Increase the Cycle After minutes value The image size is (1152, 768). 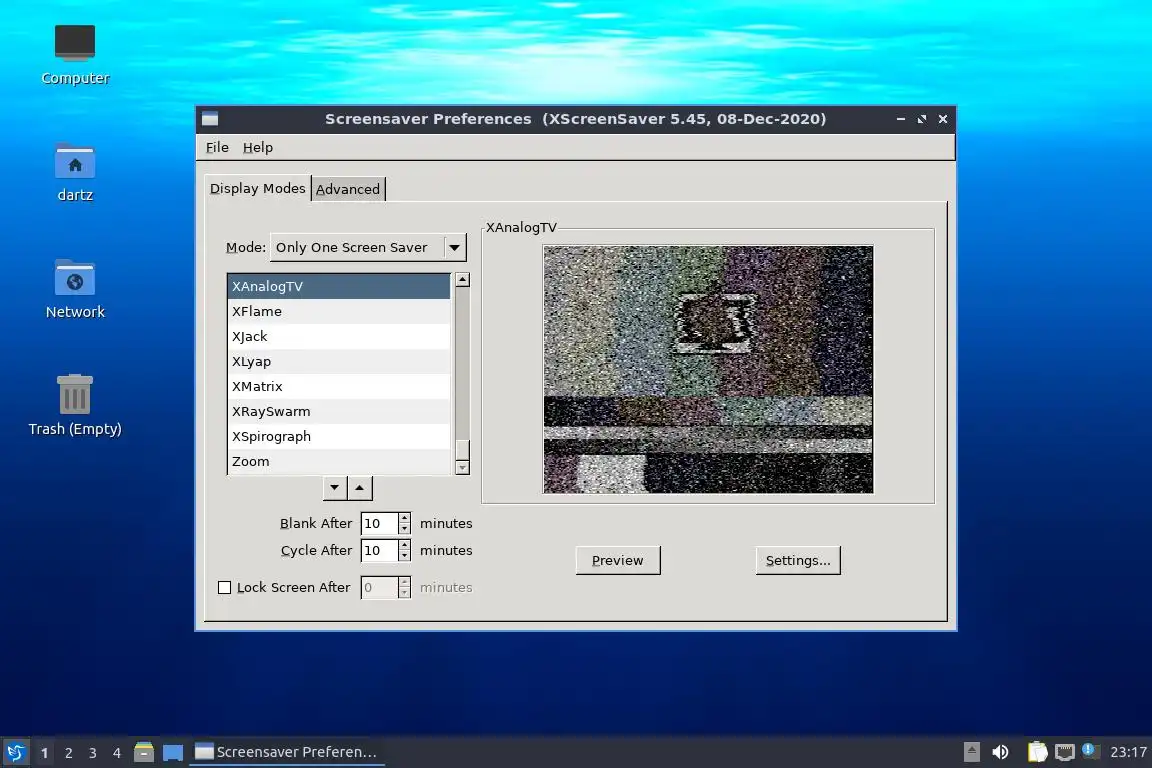tap(404, 545)
